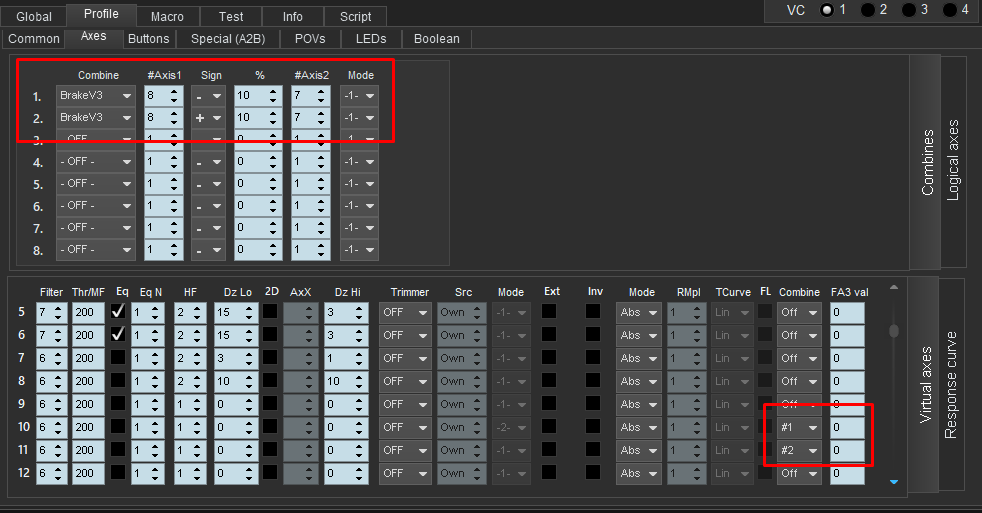This screenshot has height=513, width=982.
Task: Open virtual axis 10 Combine dropdown
Action: tap(800, 428)
